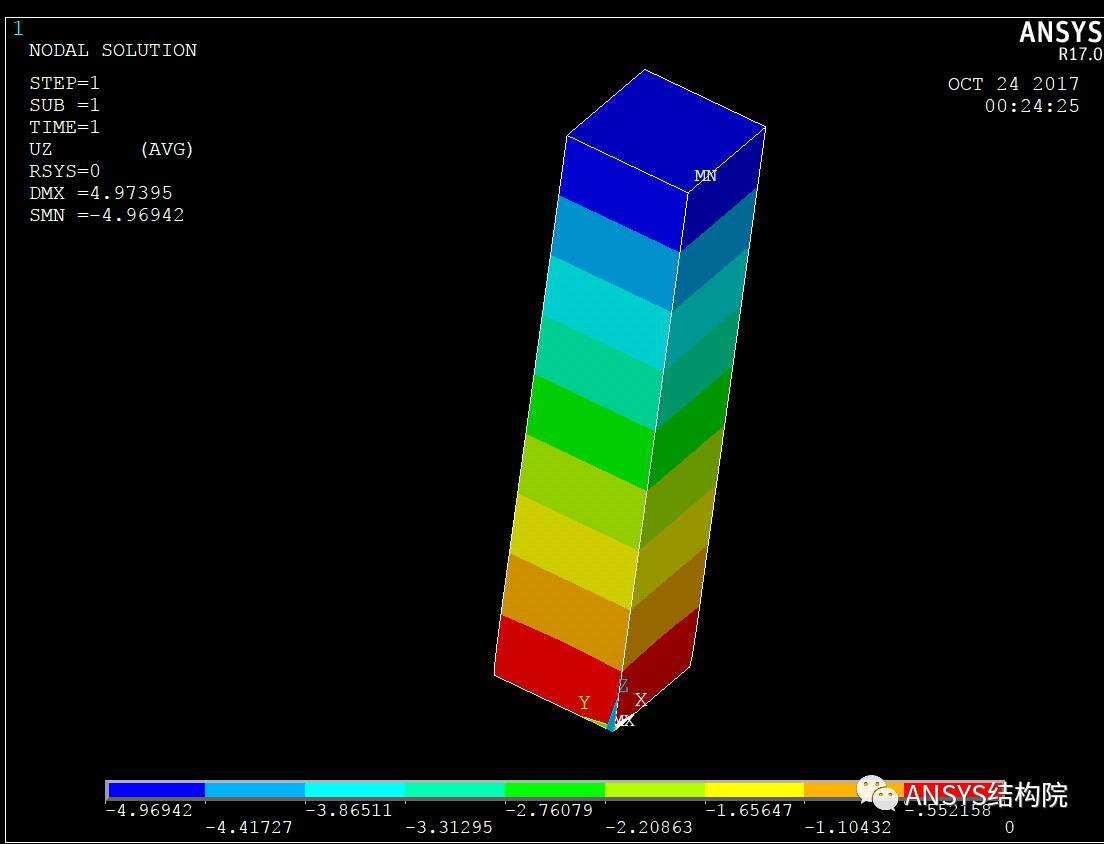Screen dimensions: 1104x844
Task: Click the yellow legend swatch
Action: tap(754, 790)
